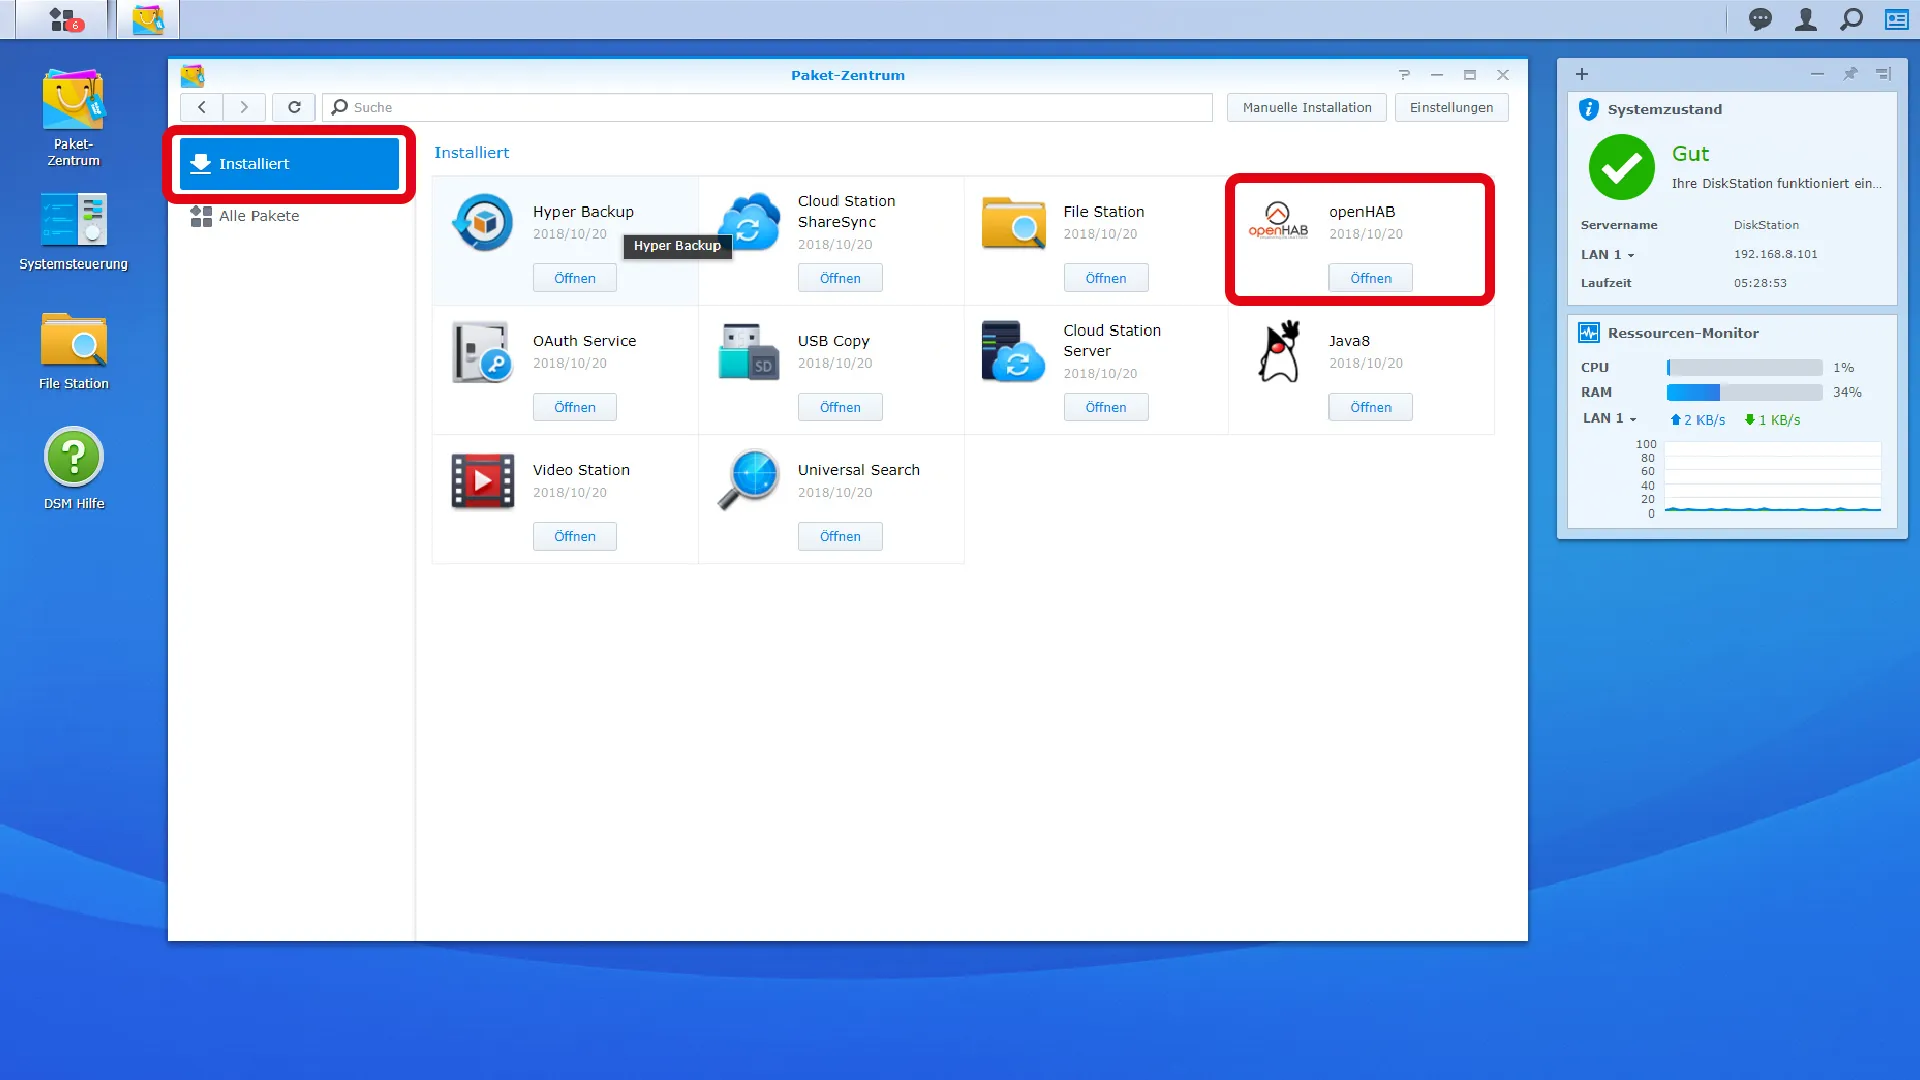Click the openHAB package logo
This screenshot has height=1080, width=1920.
(1278, 221)
